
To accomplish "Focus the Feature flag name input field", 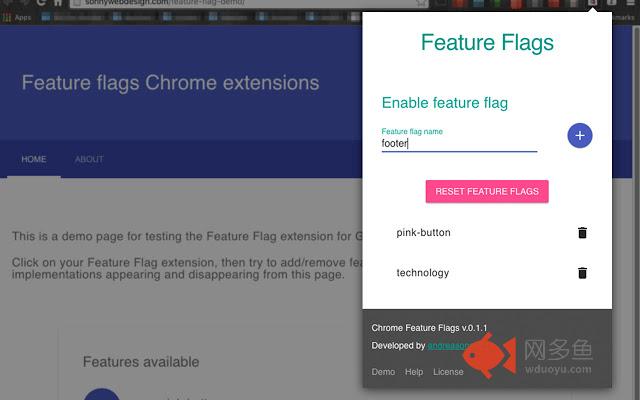I will [x=459, y=144].
